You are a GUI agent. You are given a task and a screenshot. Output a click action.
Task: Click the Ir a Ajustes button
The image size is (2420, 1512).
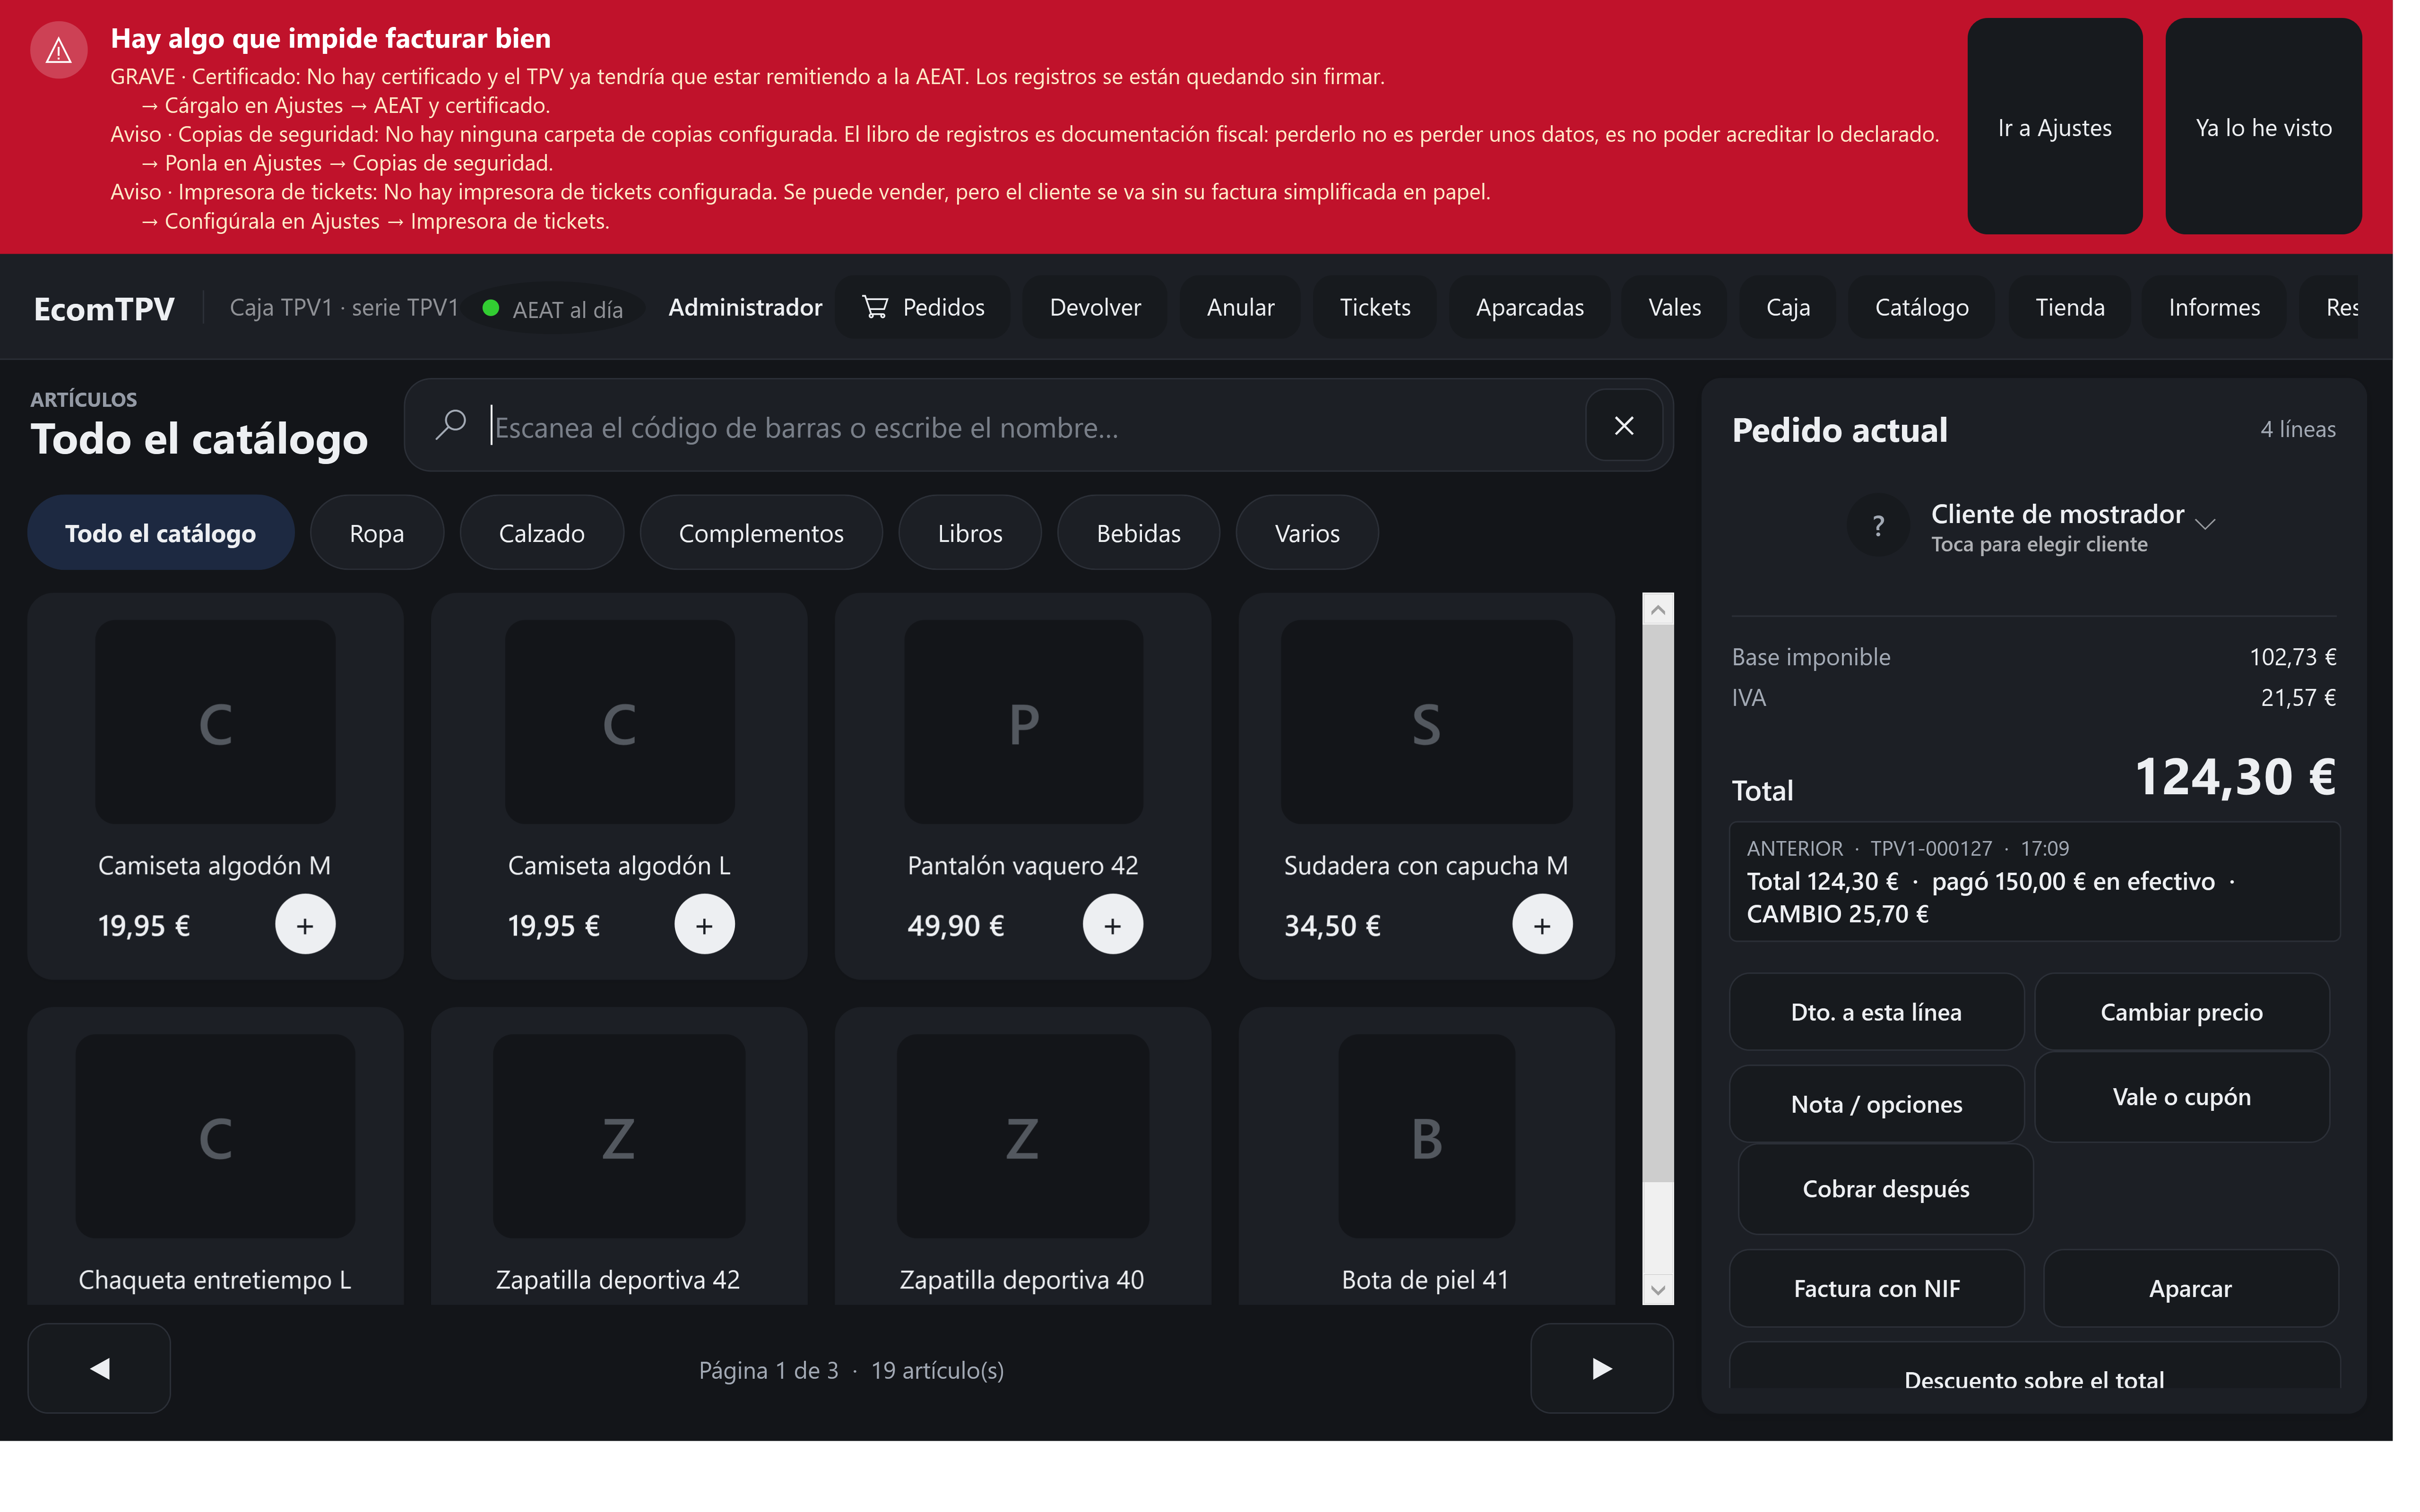tap(2054, 127)
